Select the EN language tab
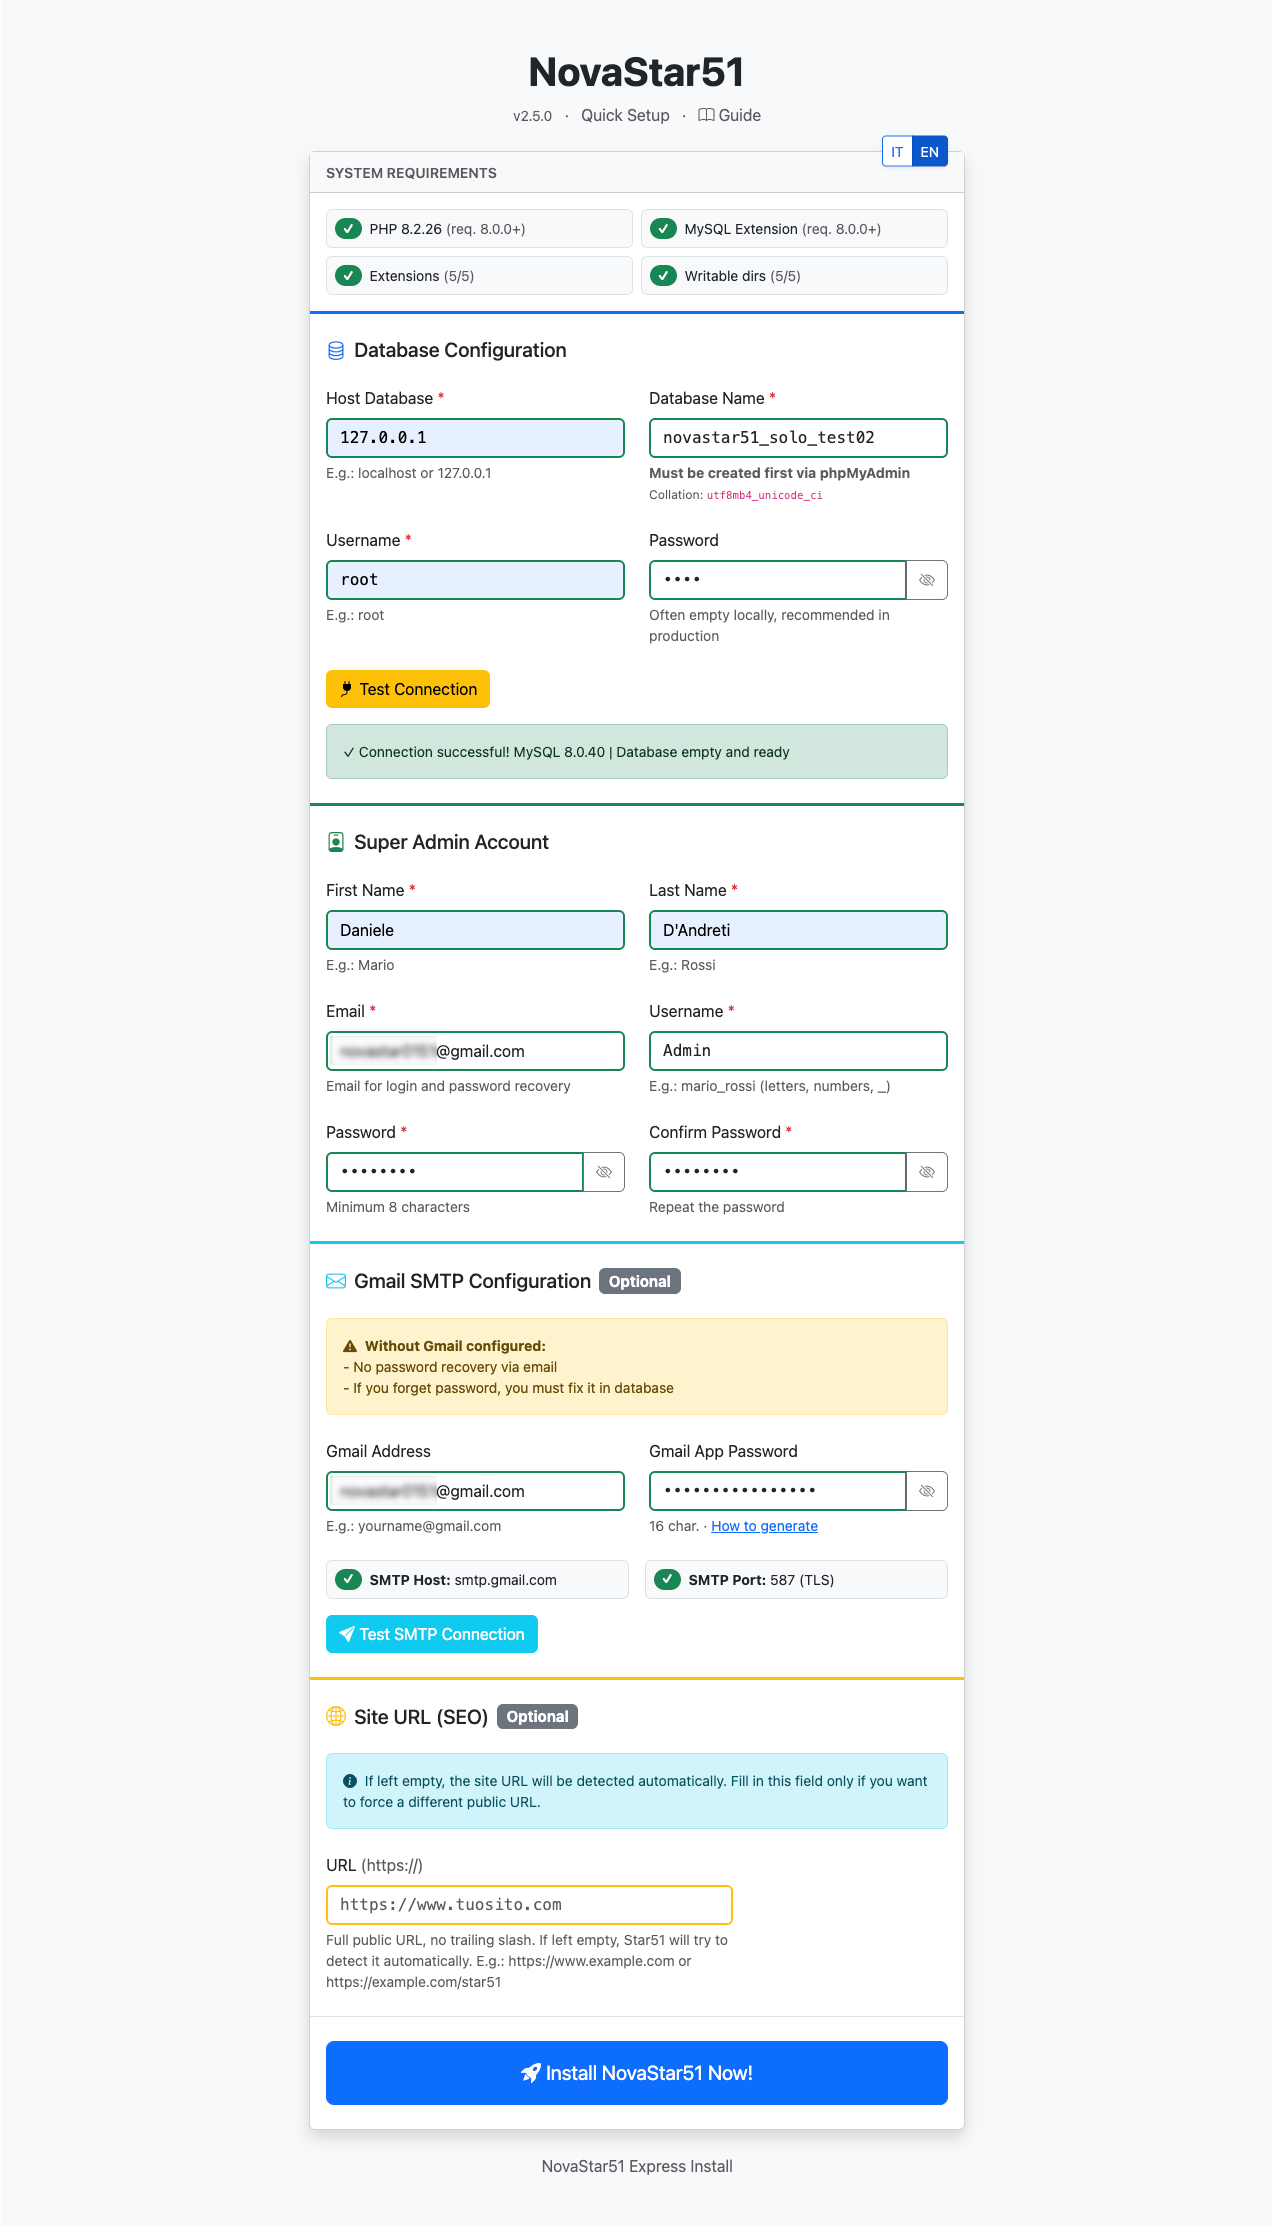This screenshot has width=1272, height=2227. (929, 151)
